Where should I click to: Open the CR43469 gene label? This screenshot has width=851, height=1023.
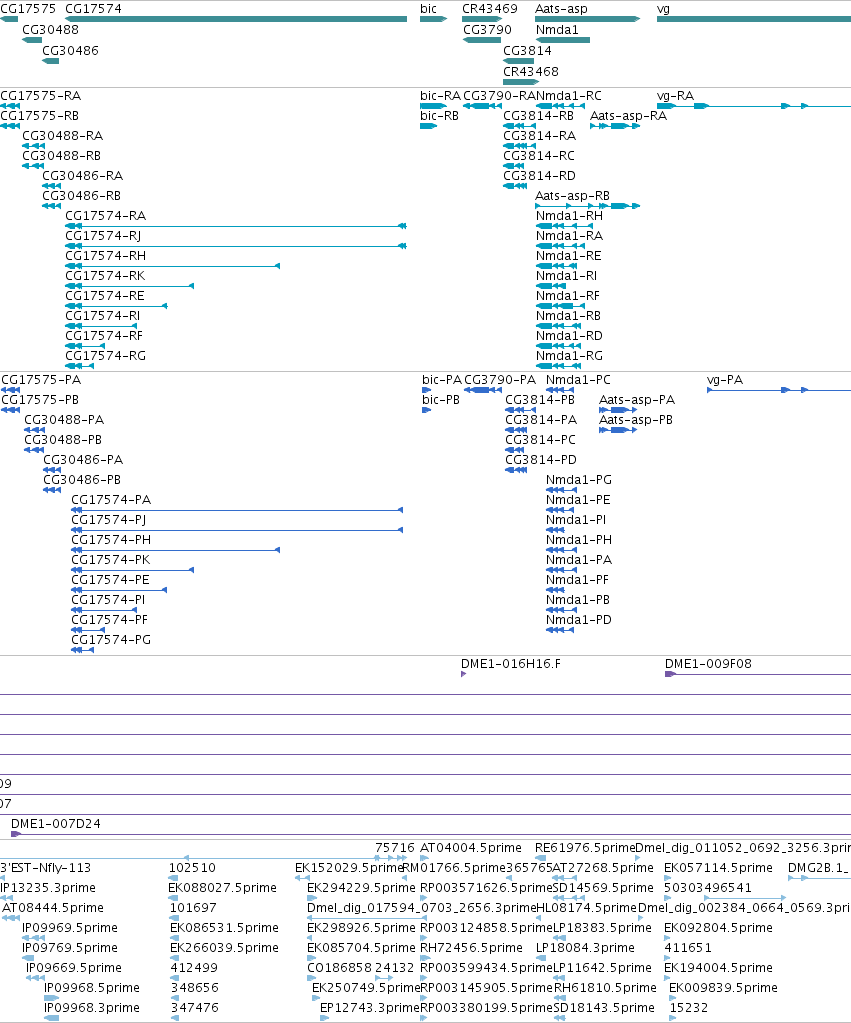(x=489, y=8)
